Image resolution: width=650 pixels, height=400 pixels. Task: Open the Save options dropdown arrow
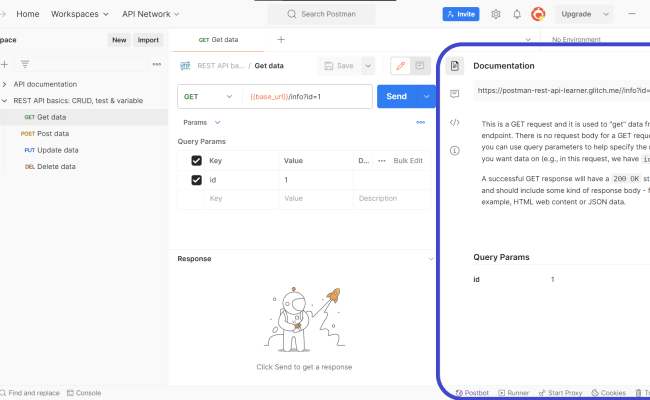point(368,66)
